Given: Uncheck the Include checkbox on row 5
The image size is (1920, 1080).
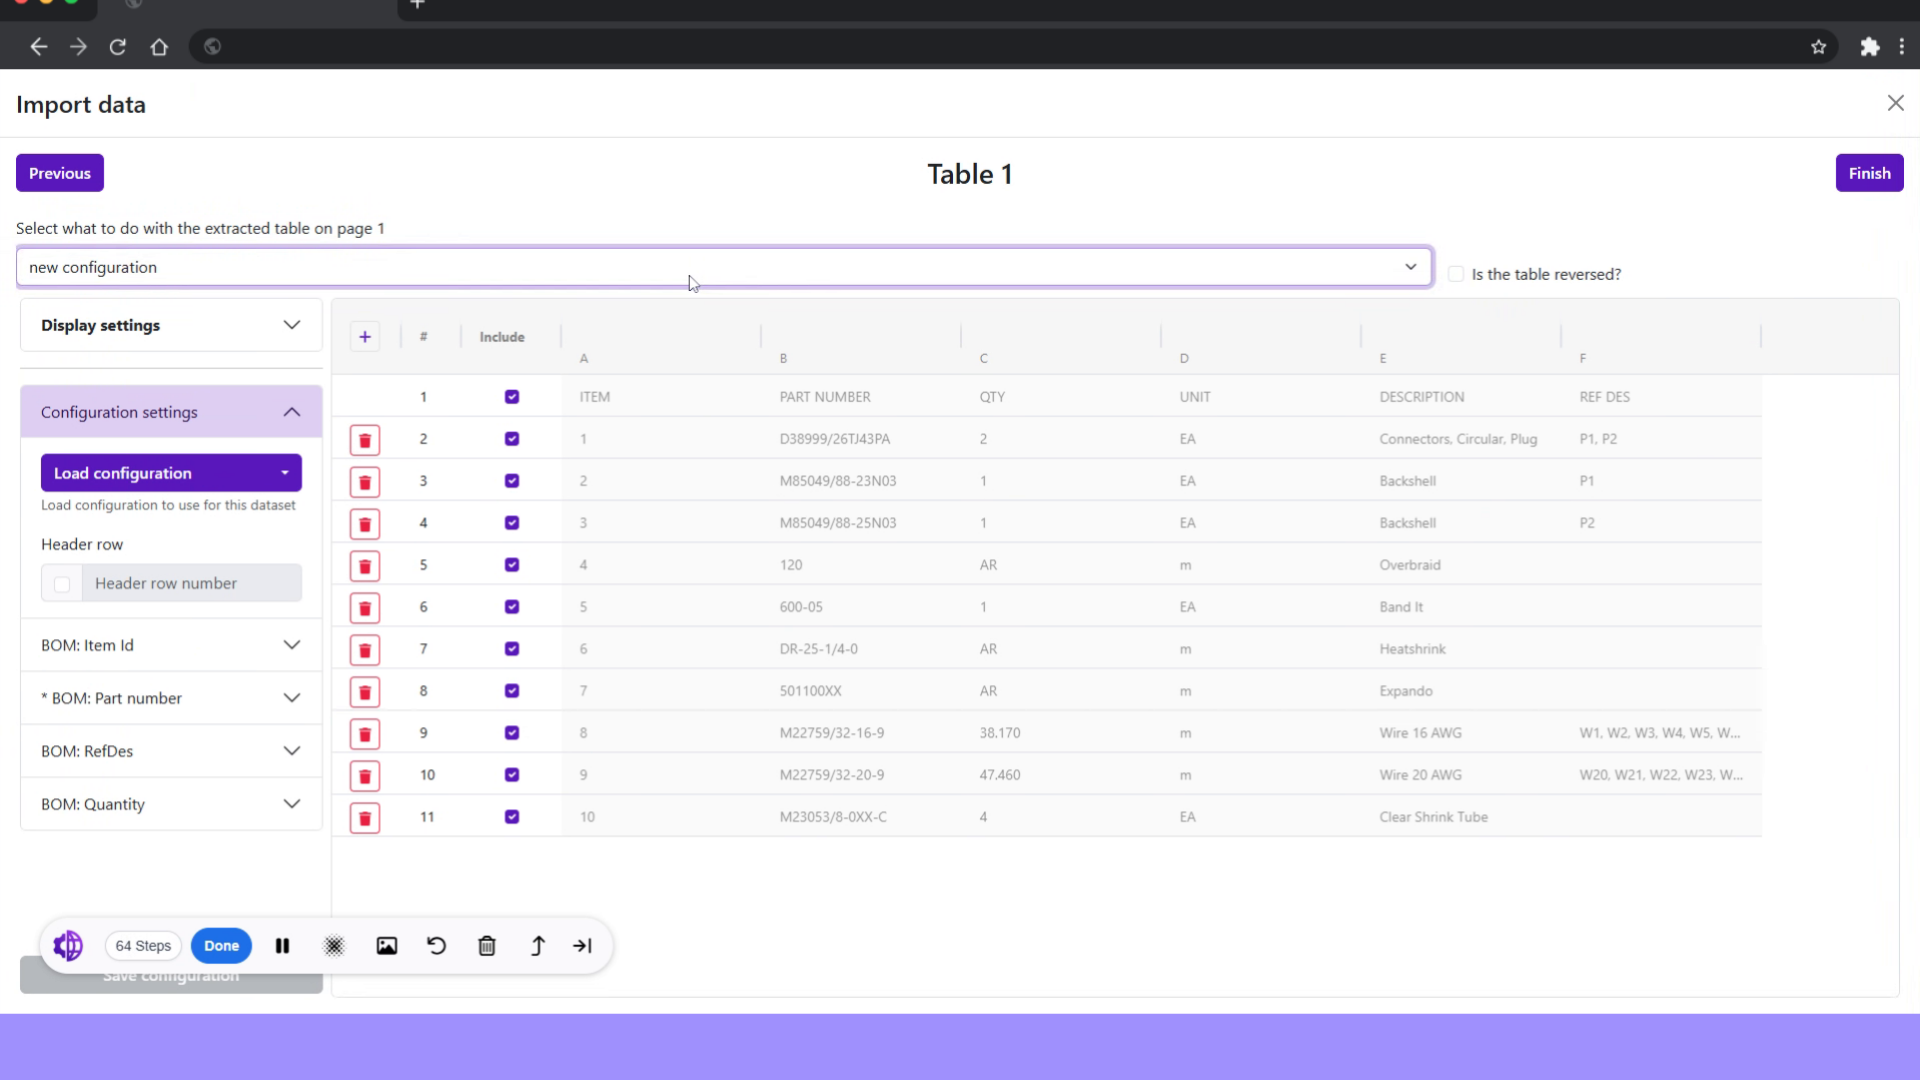Looking at the screenshot, I should click(512, 565).
